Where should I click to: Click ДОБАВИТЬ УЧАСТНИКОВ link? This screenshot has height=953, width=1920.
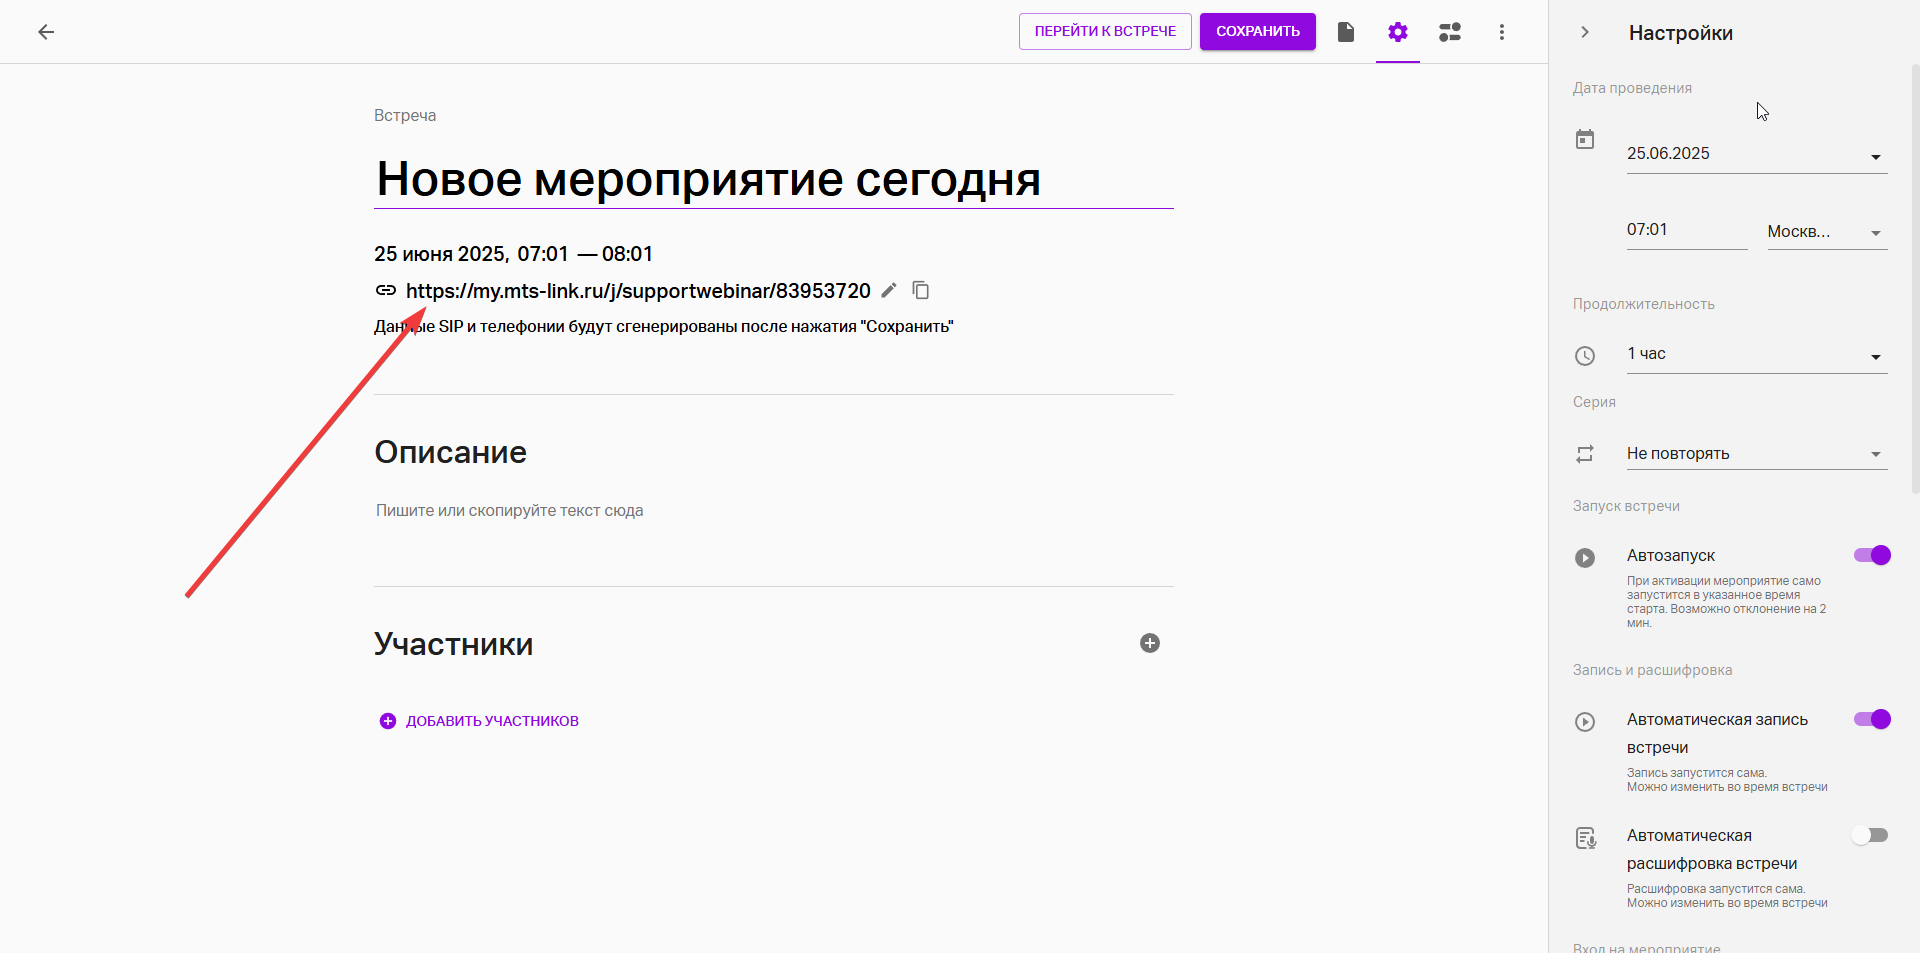479,721
